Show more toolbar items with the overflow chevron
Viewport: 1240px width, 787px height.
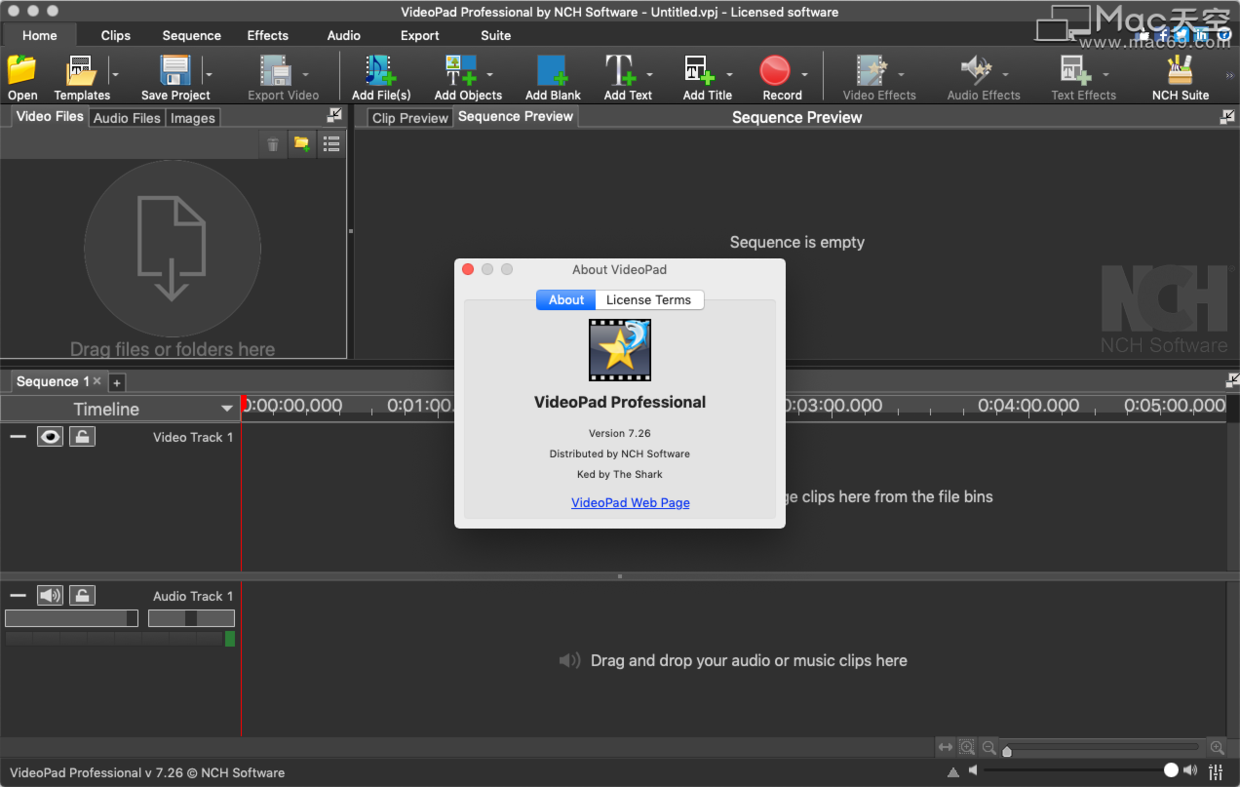pyautogui.click(x=1230, y=75)
